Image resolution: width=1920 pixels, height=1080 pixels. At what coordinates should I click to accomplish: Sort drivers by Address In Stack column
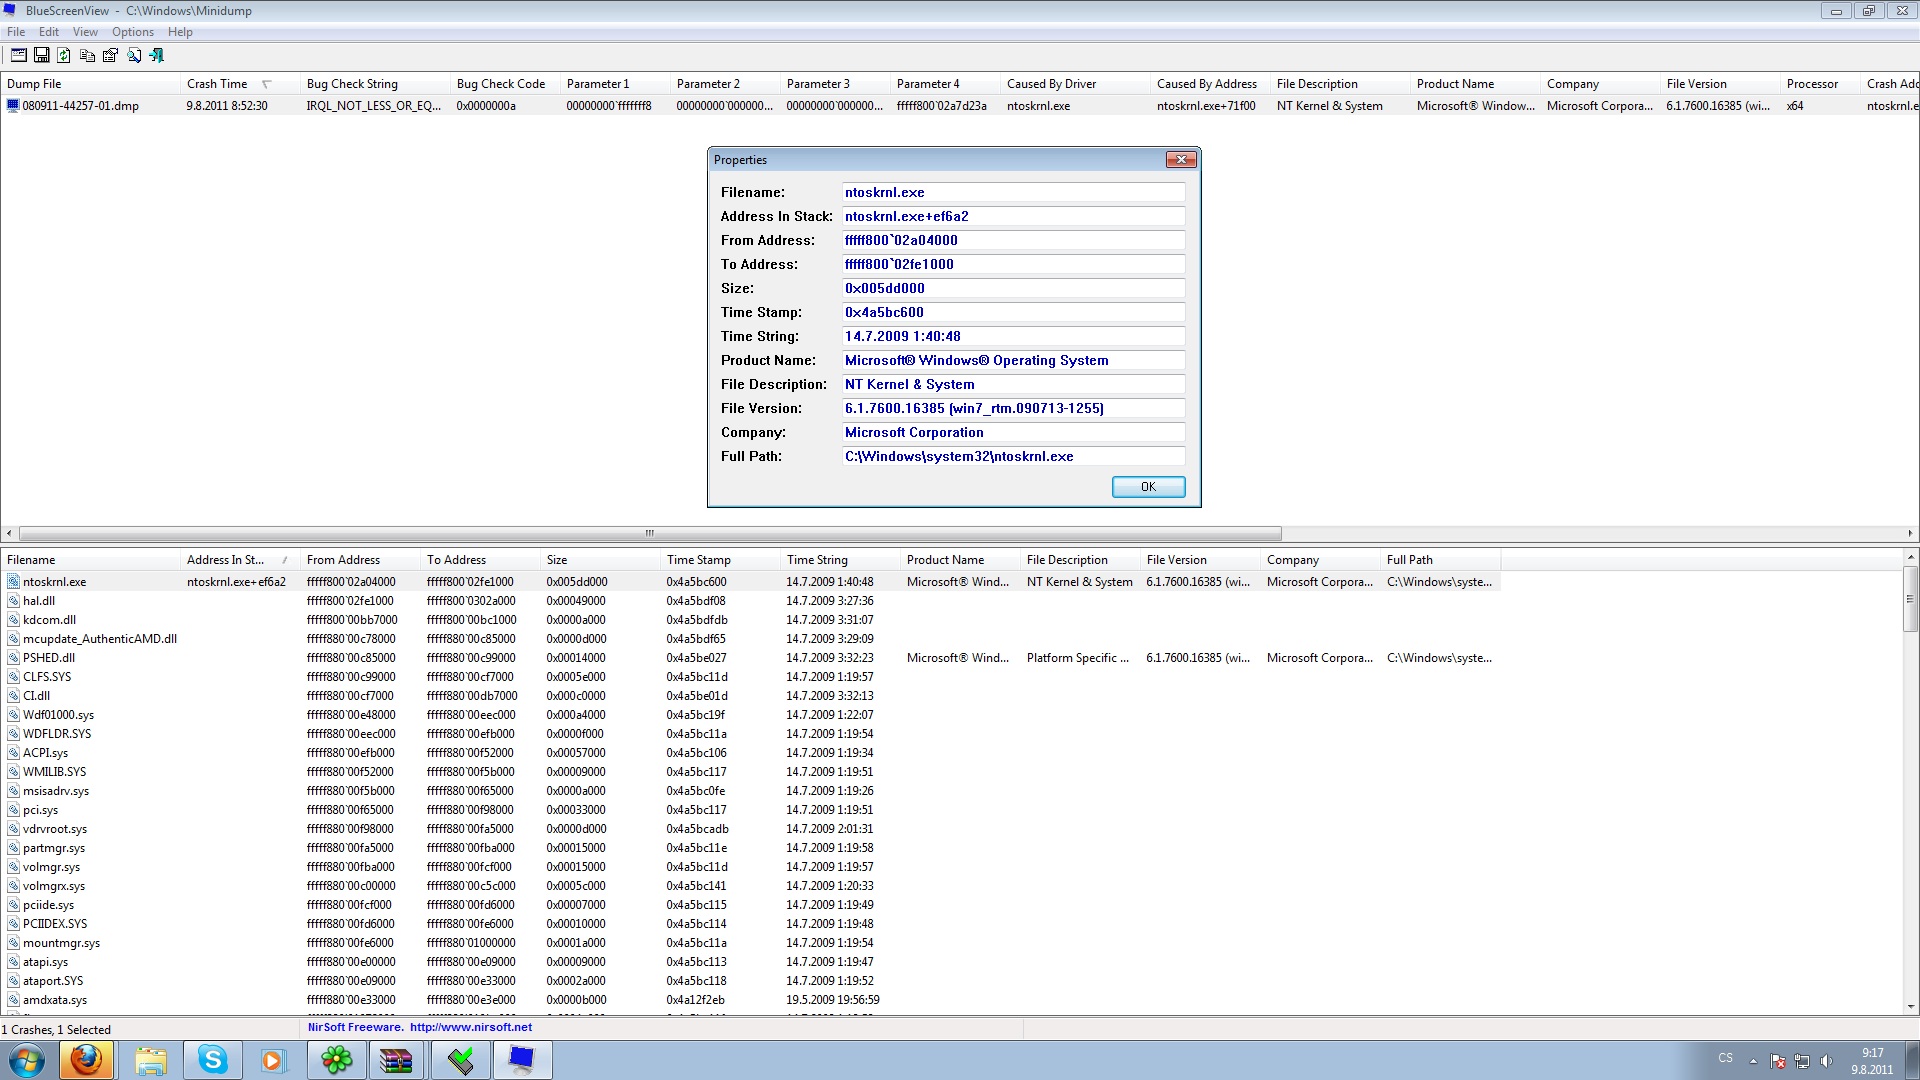tap(225, 560)
